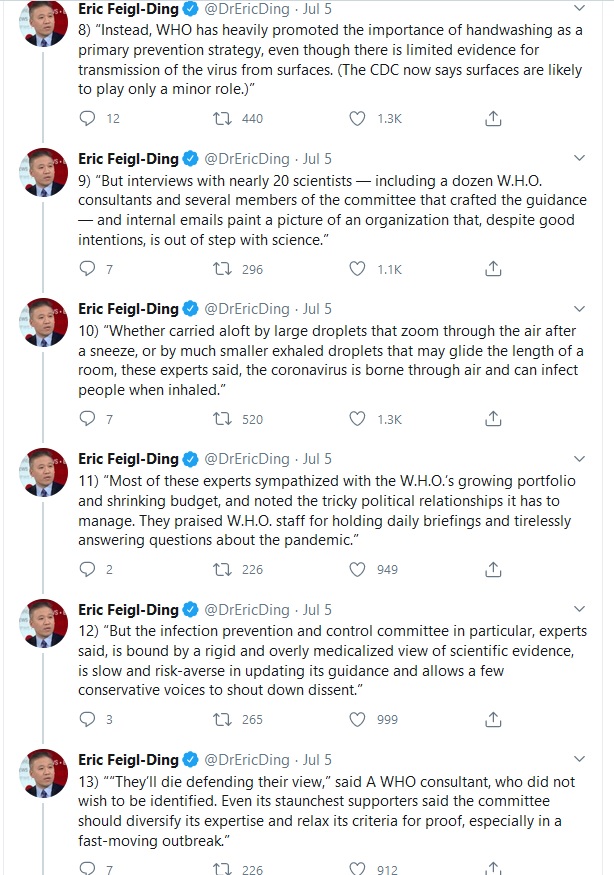
Task: Share tweet 9 about W.H.O. interviews
Action: pyautogui.click(x=492, y=269)
